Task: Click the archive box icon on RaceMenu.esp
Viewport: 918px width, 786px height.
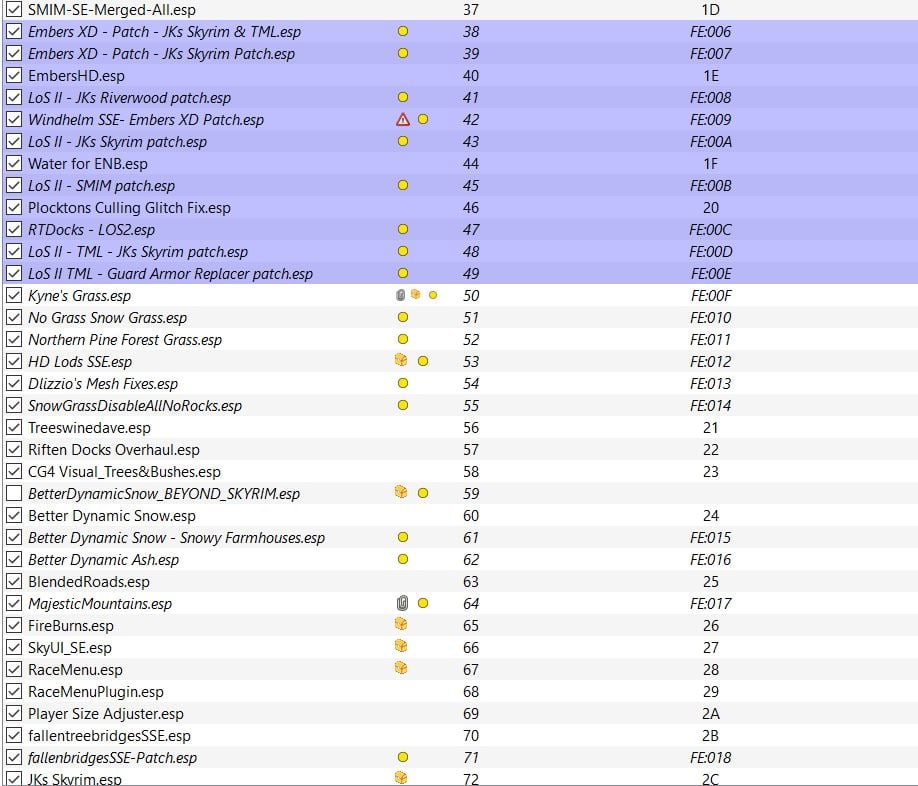Action: 401,668
